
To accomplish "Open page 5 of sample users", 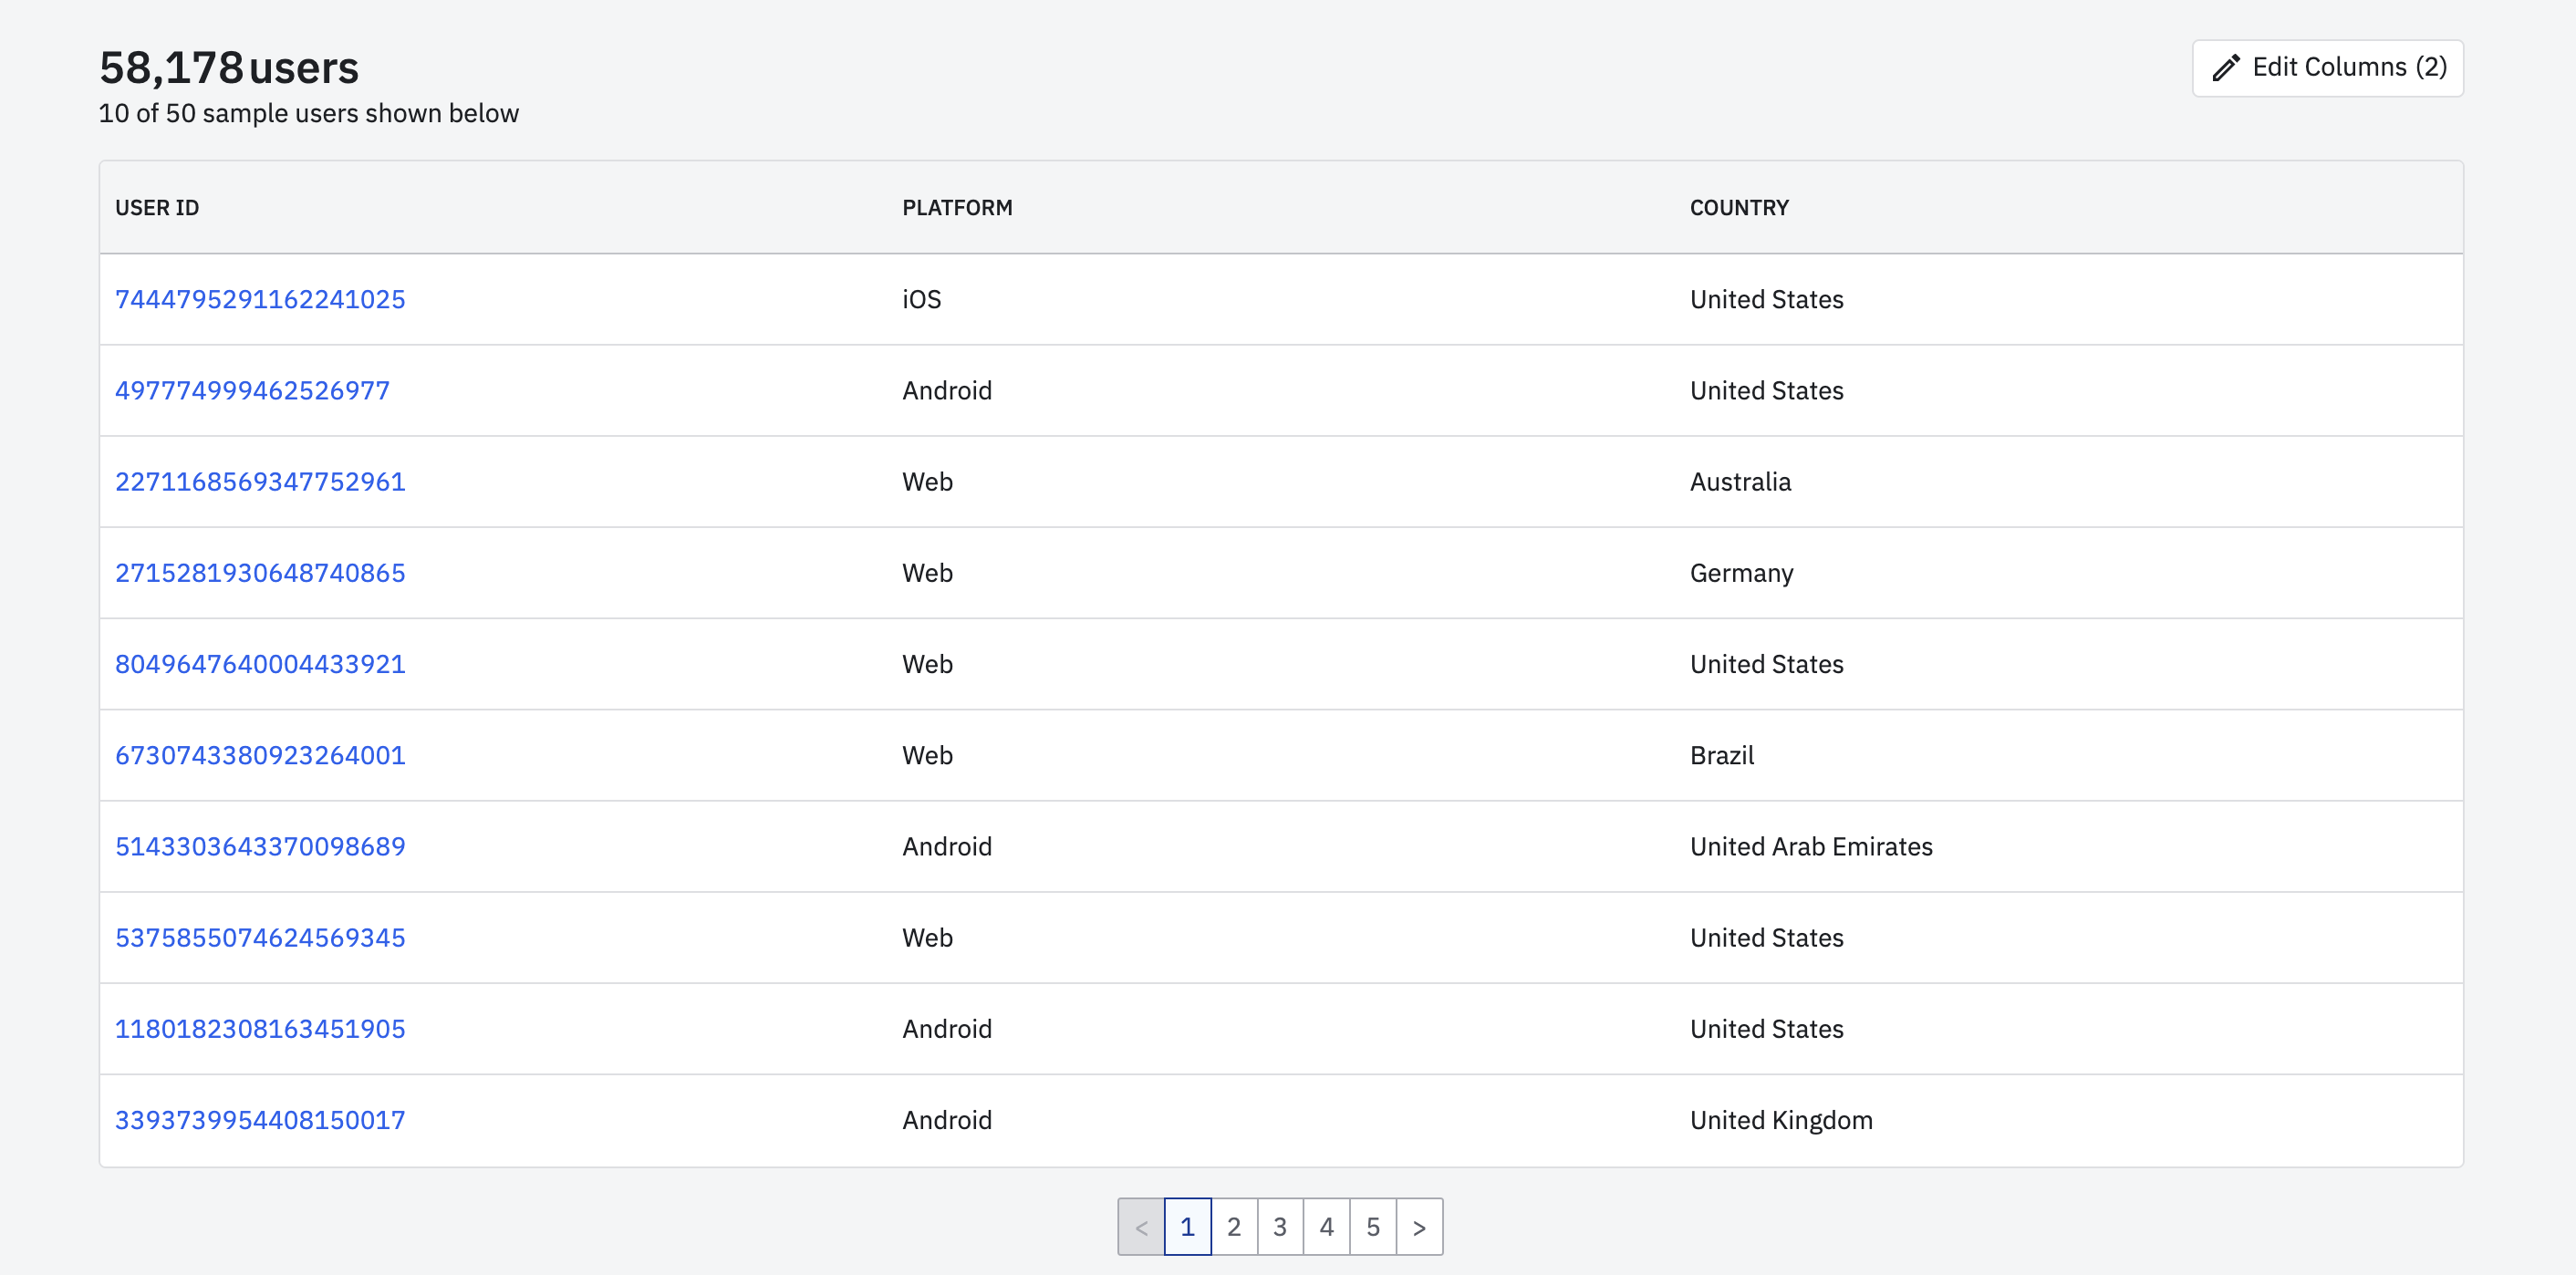I will tap(1373, 1227).
